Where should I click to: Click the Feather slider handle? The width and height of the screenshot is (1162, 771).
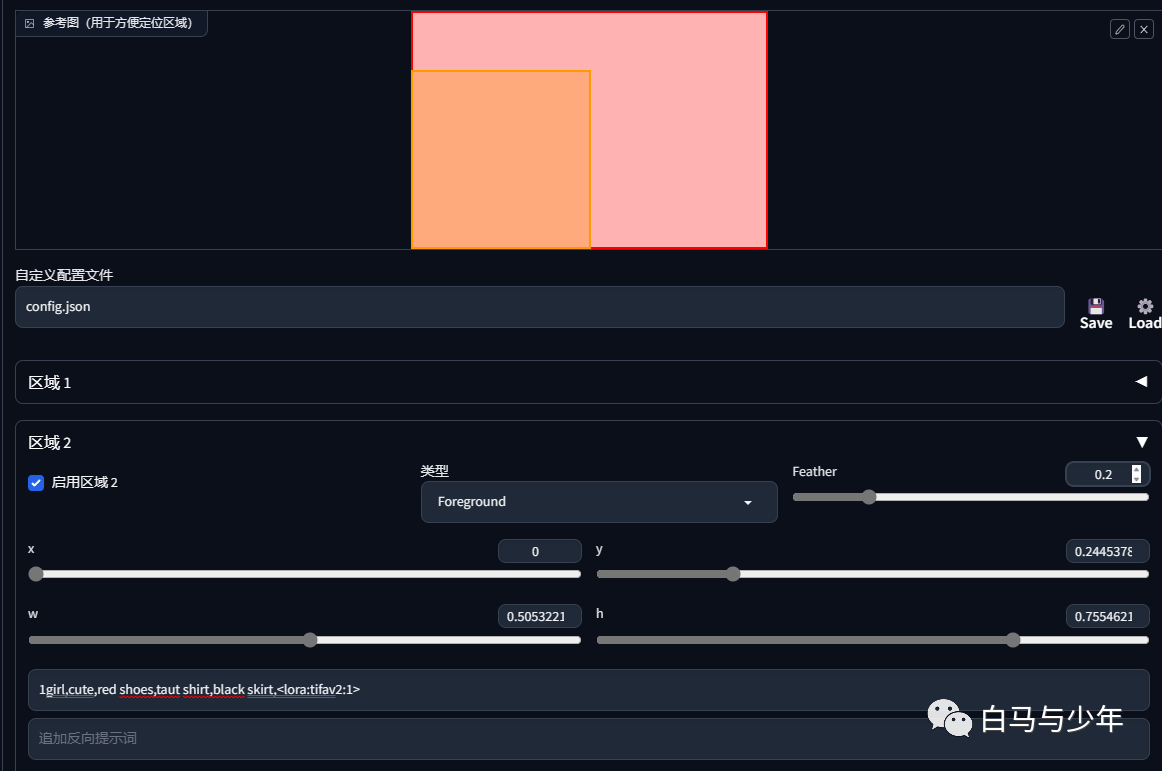click(869, 497)
